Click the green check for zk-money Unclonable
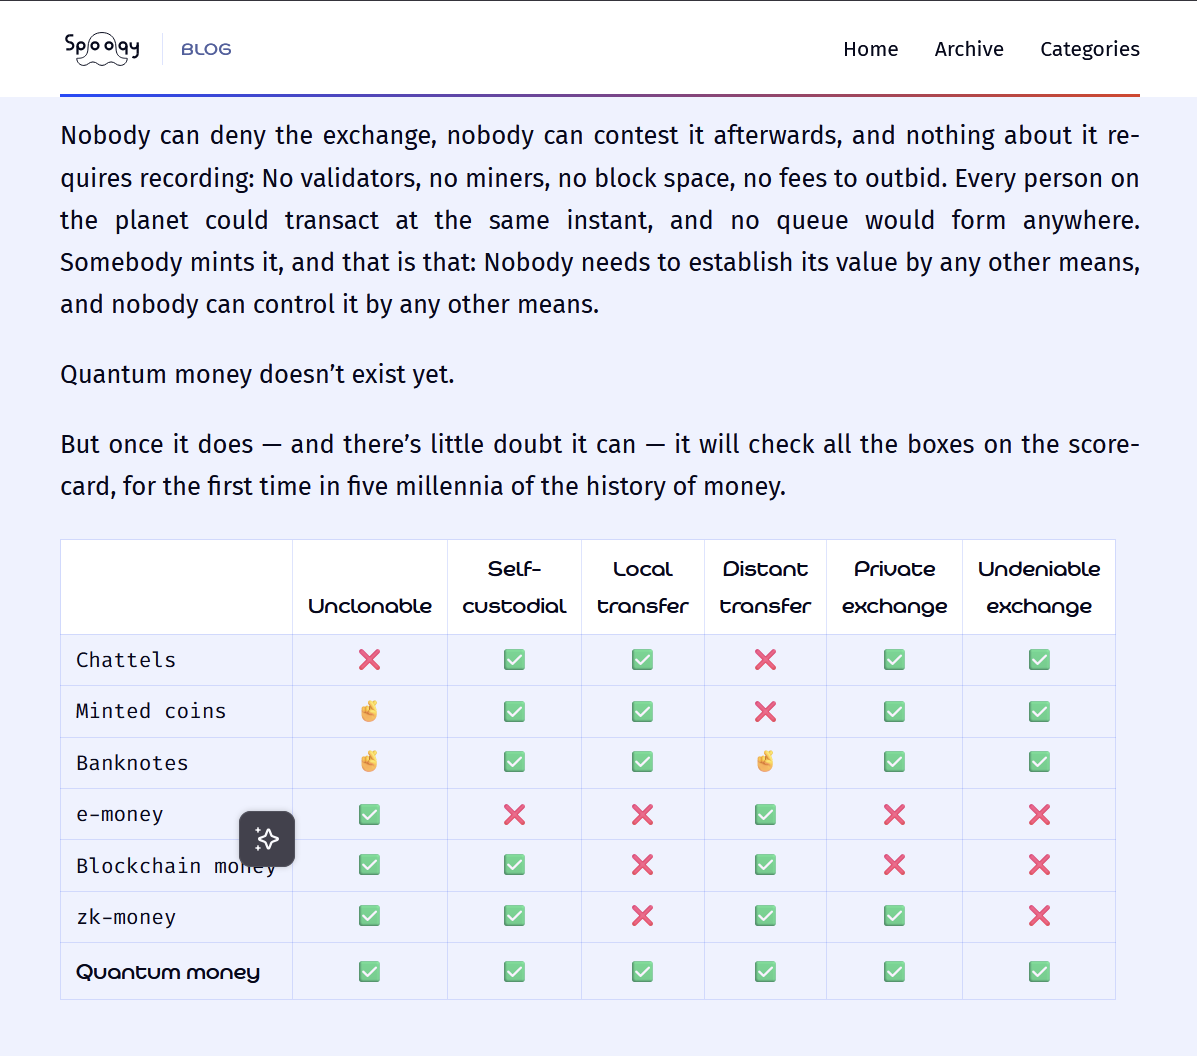Image resolution: width=1197 pixels, height=1056 pixels. click(369, 916)
